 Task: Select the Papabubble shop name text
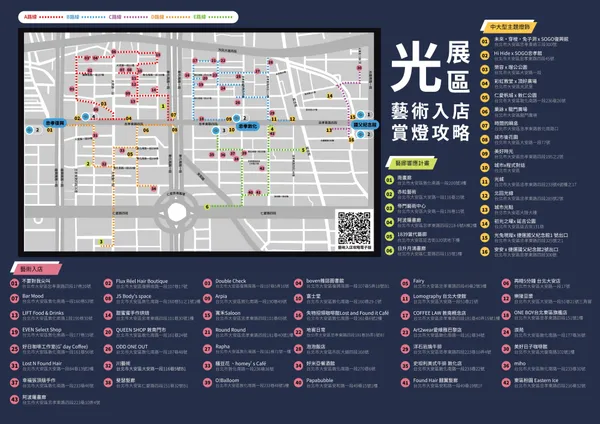[x=320, y=380]
